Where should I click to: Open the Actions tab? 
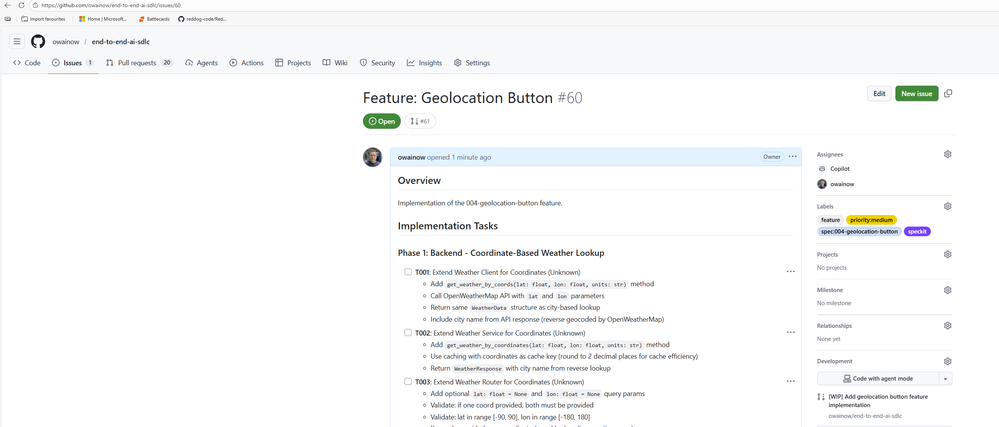point(246,62)
